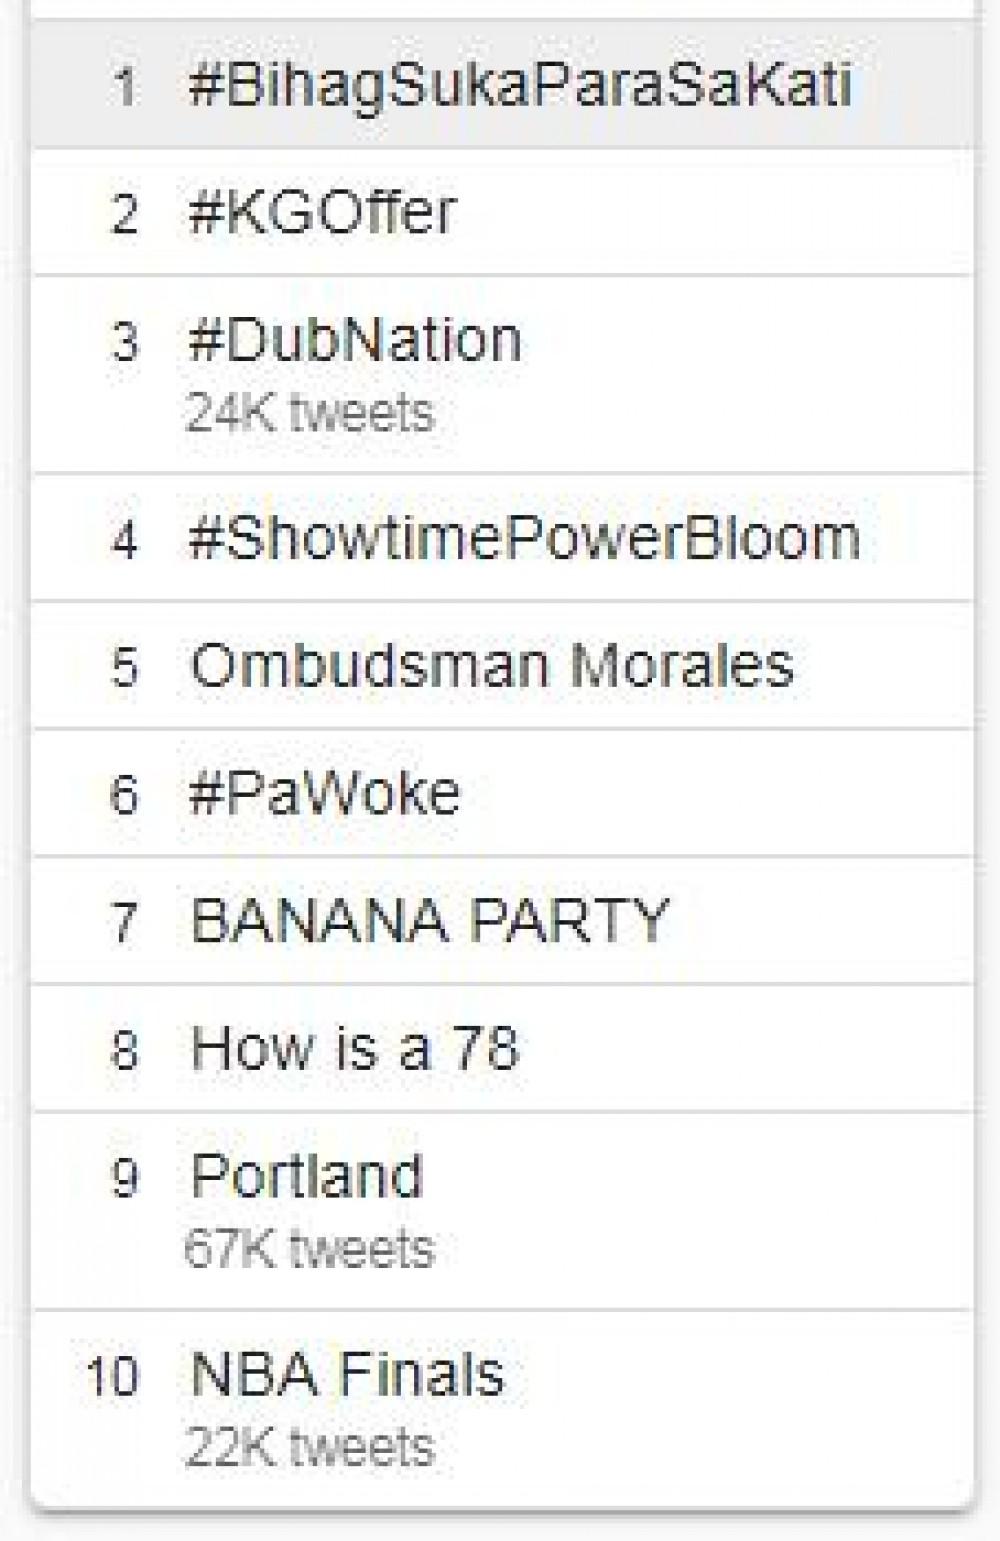Select the "How is a 78" trend

coord(355,1048)
